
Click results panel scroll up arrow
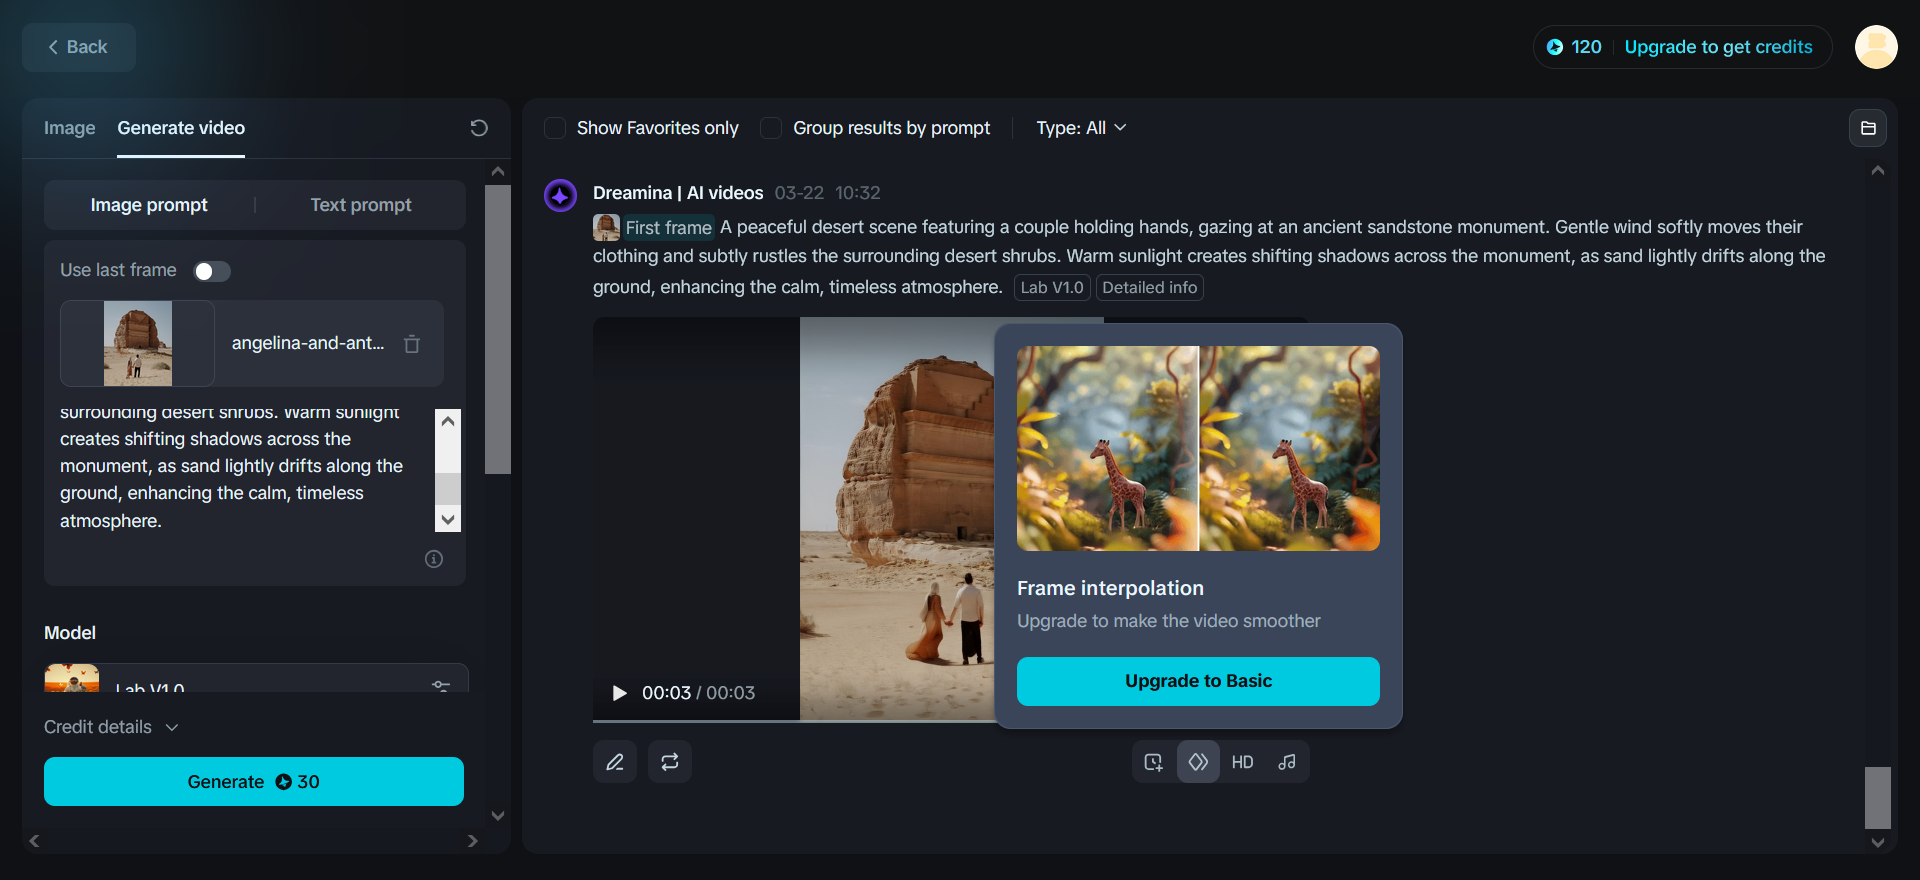pos(1878,171)
